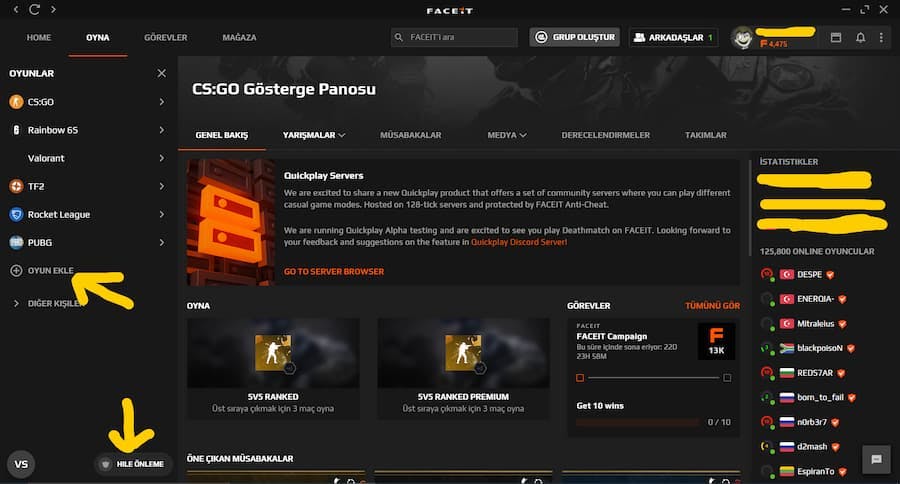Click the CS:GO game icon
The height and width of the screenshot is (484, 900).
click(16, 102)
